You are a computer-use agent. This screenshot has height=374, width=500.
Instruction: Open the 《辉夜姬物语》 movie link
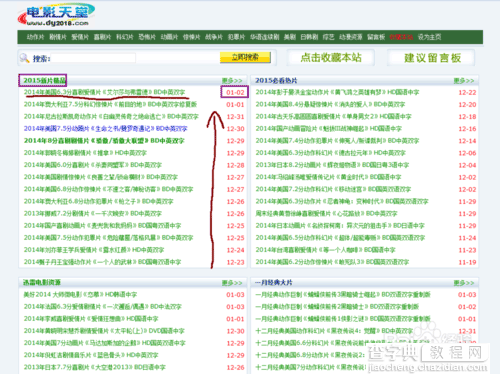(332, 165)
